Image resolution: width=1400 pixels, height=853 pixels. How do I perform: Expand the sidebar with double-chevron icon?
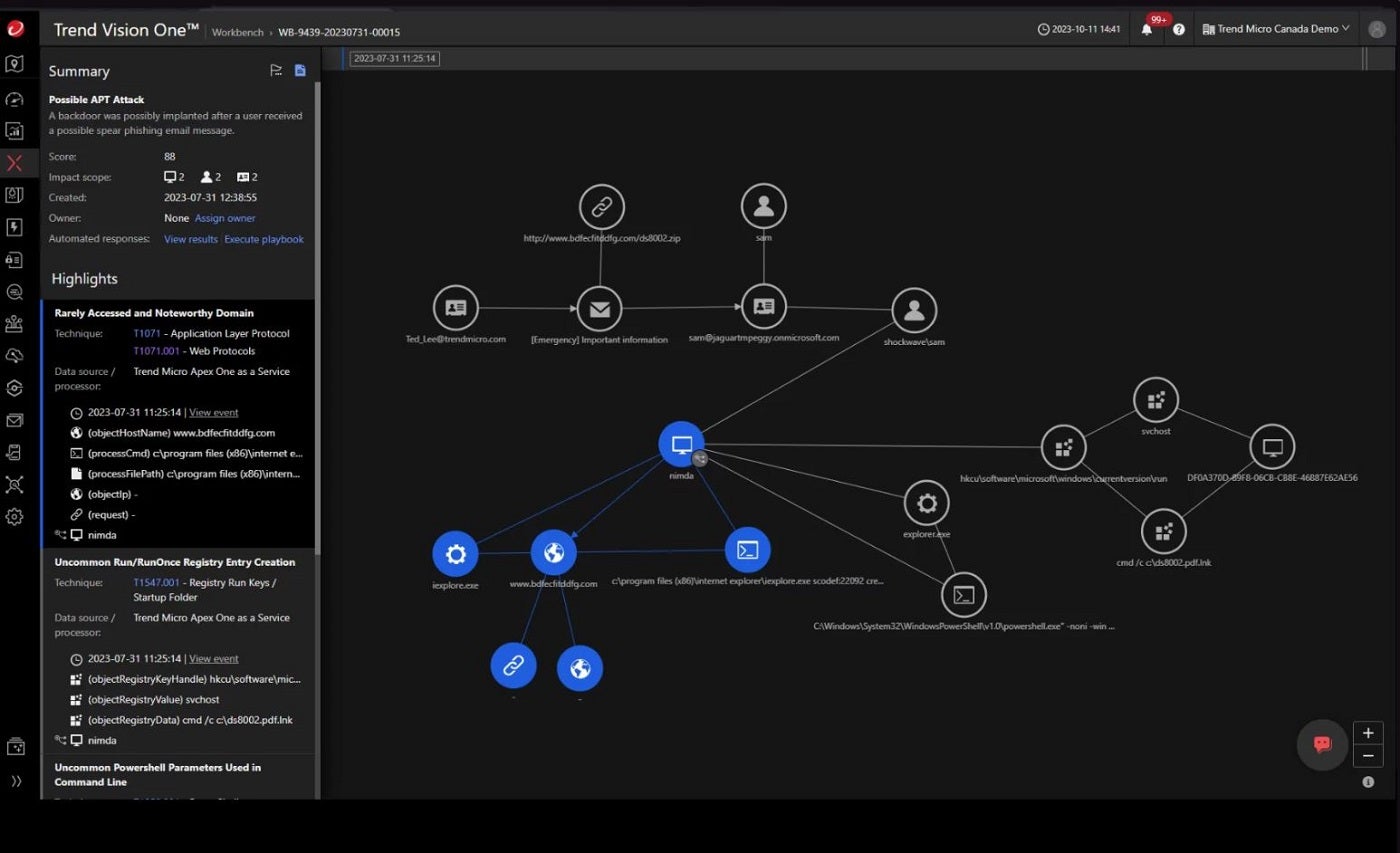16,781
